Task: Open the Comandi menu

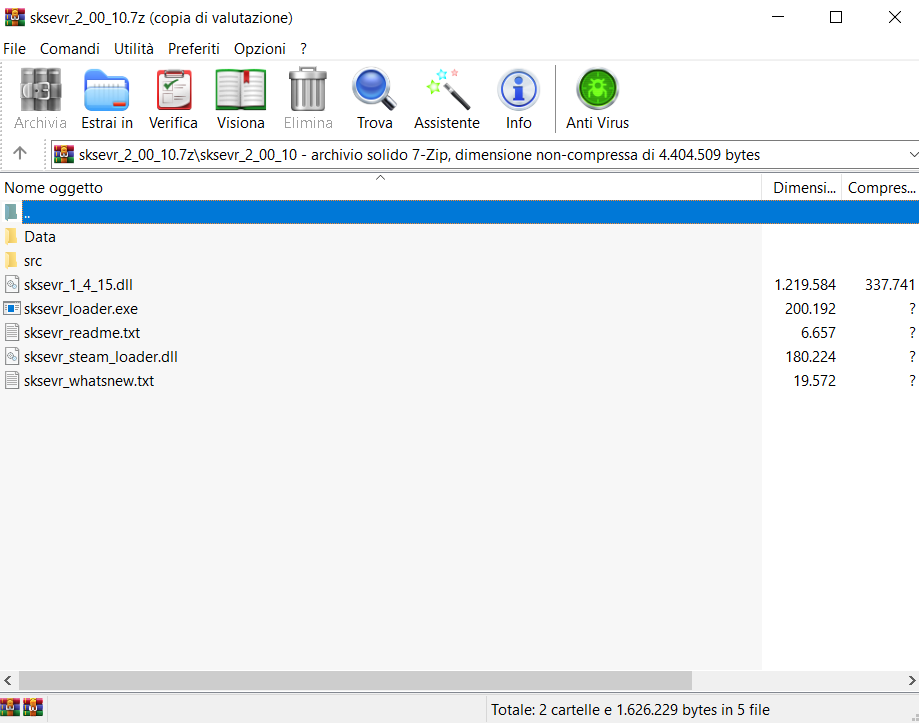Action: (x=70, y=49)
